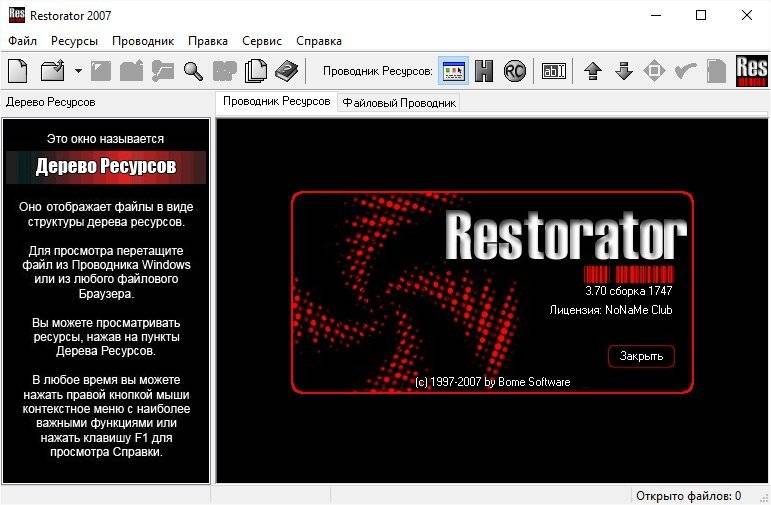
Task: Open the Help book icon
Action: [x=287, y=71]
